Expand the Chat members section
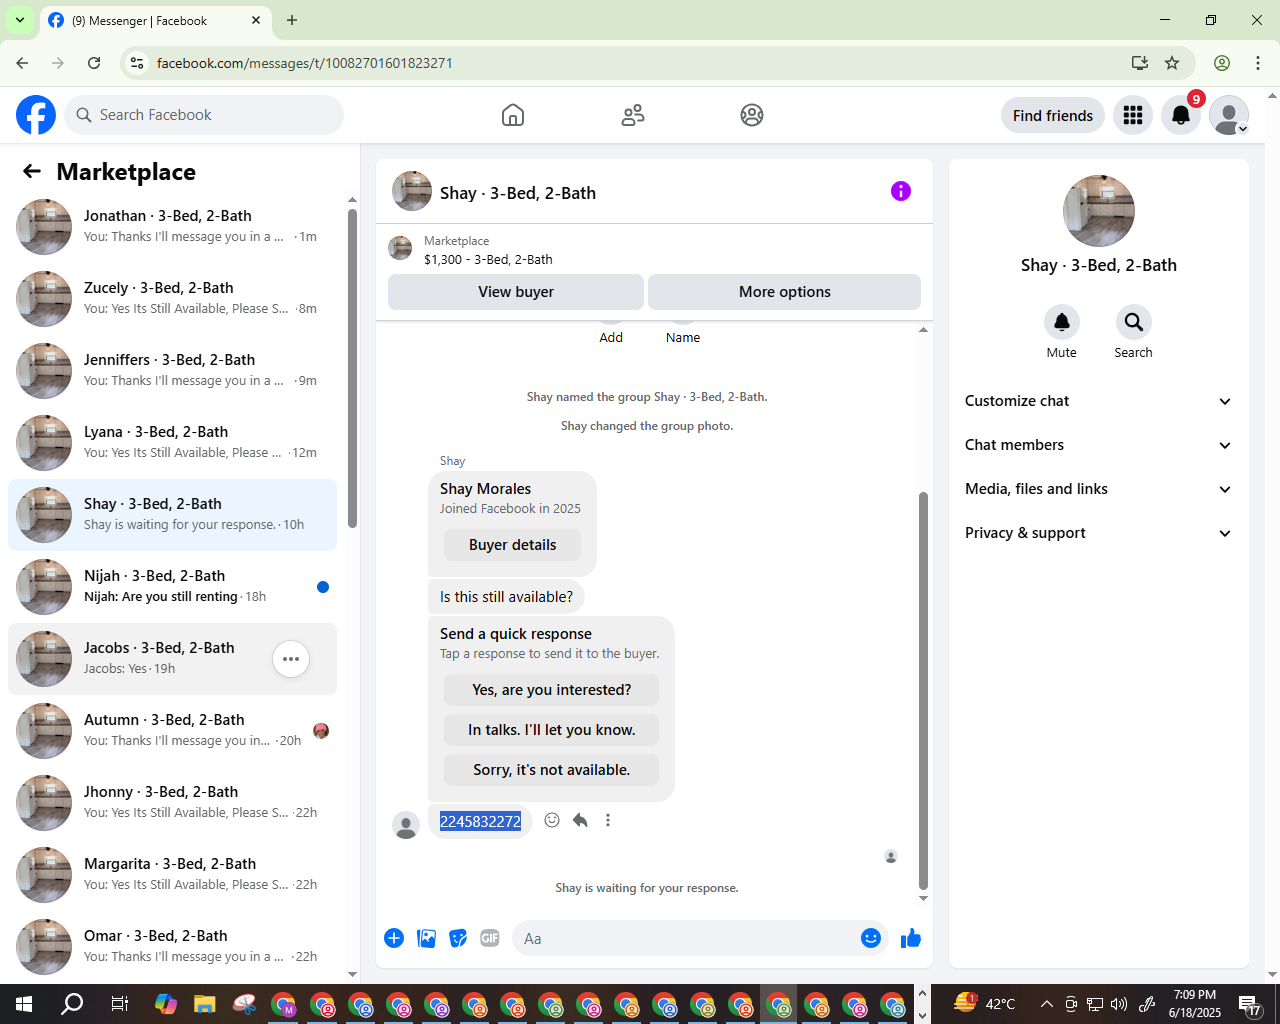The image size is (1280, 1024). [1098, 445]
